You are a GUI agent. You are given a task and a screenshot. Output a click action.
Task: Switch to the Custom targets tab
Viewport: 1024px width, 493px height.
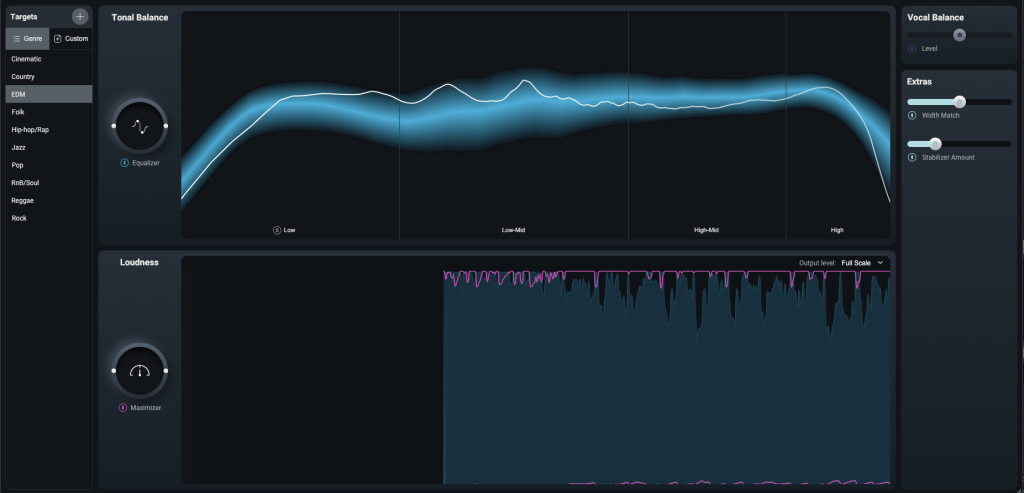click(x=70, y=39)
